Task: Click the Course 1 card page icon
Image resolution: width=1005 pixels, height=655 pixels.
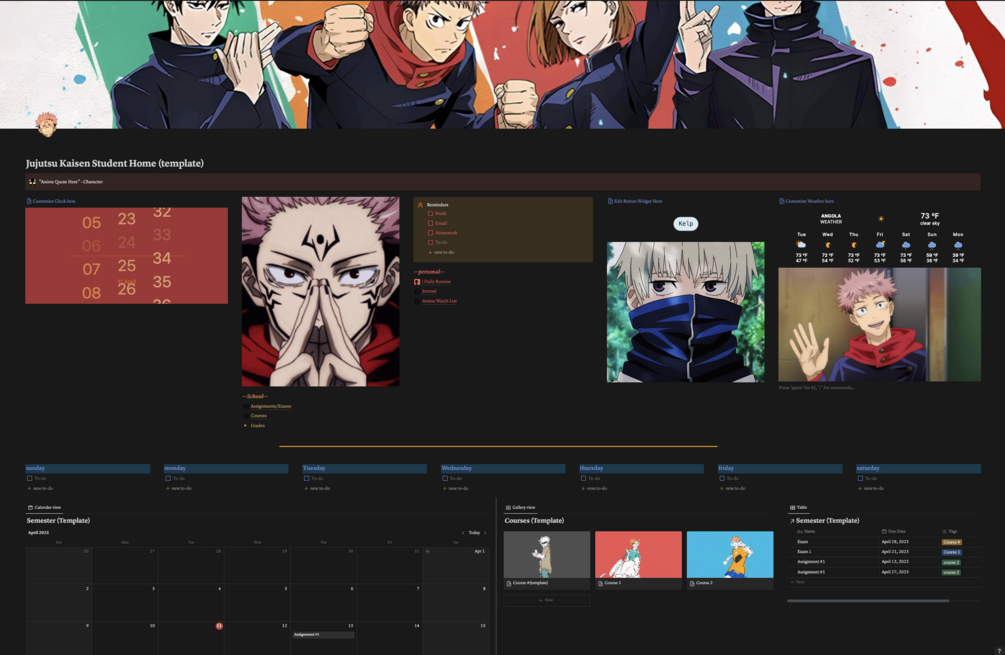Action: pyautogui.click(x=600, y=583)
